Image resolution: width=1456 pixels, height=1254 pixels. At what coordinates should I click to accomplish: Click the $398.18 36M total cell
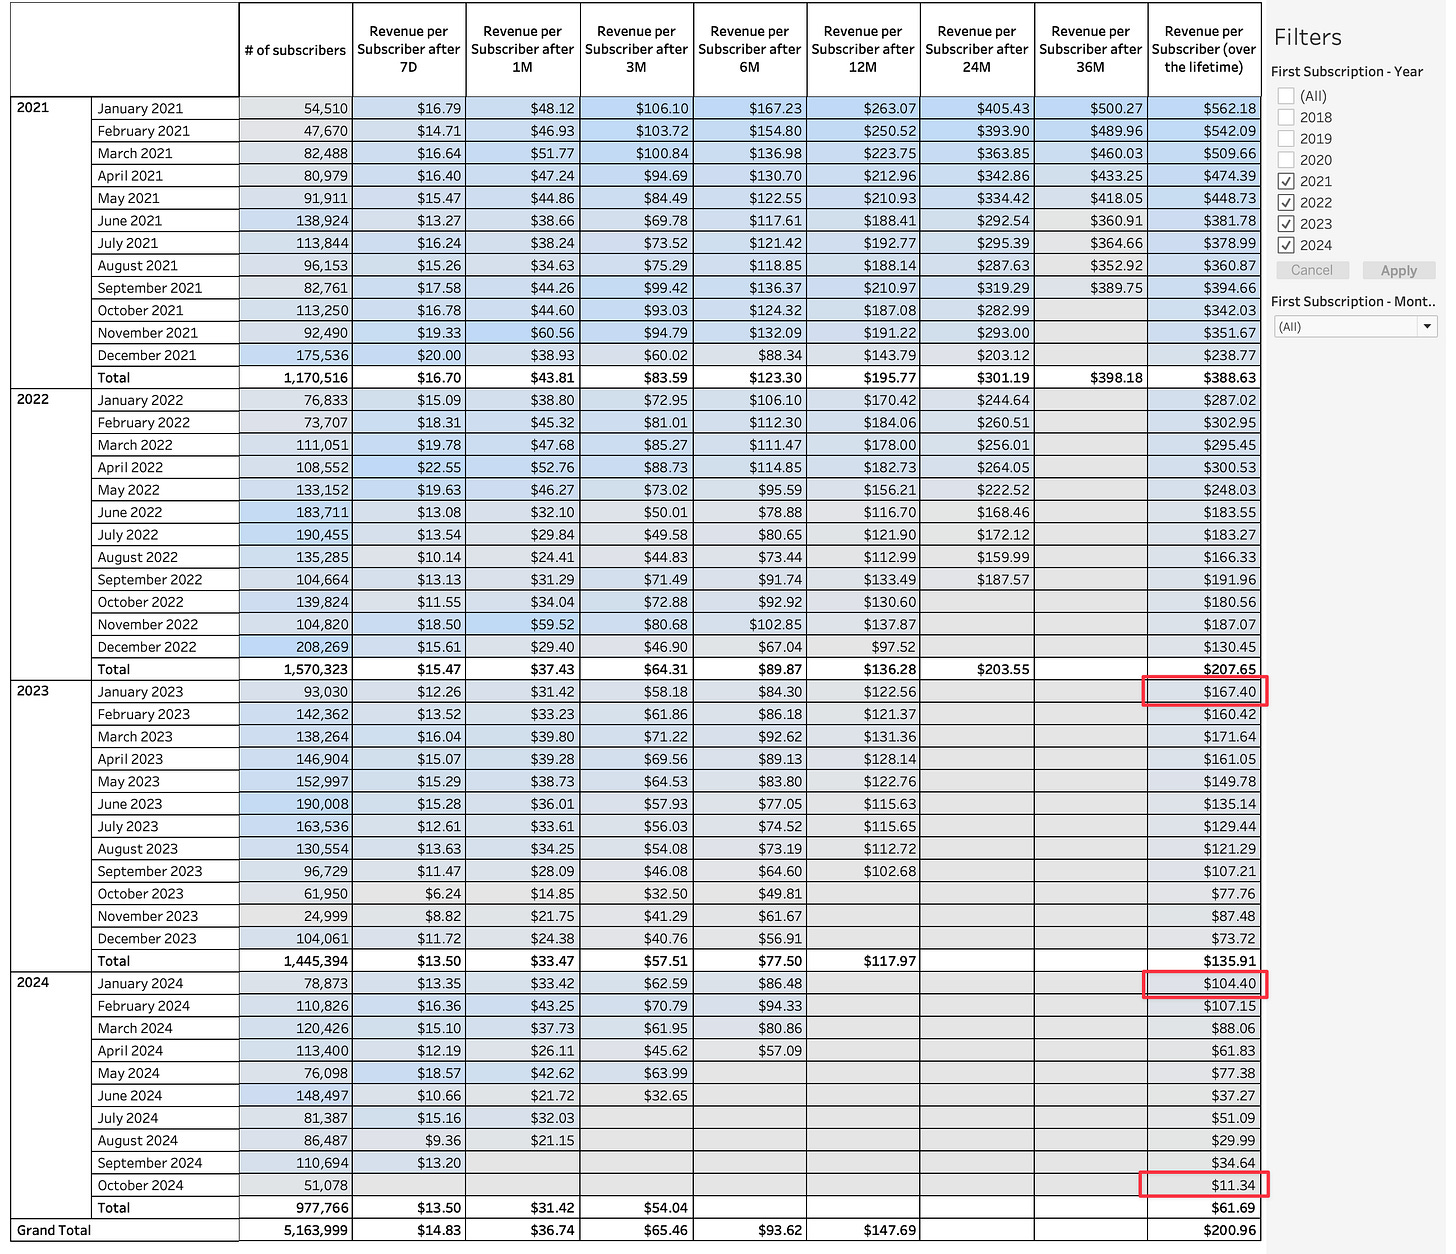click(1091, 378)
